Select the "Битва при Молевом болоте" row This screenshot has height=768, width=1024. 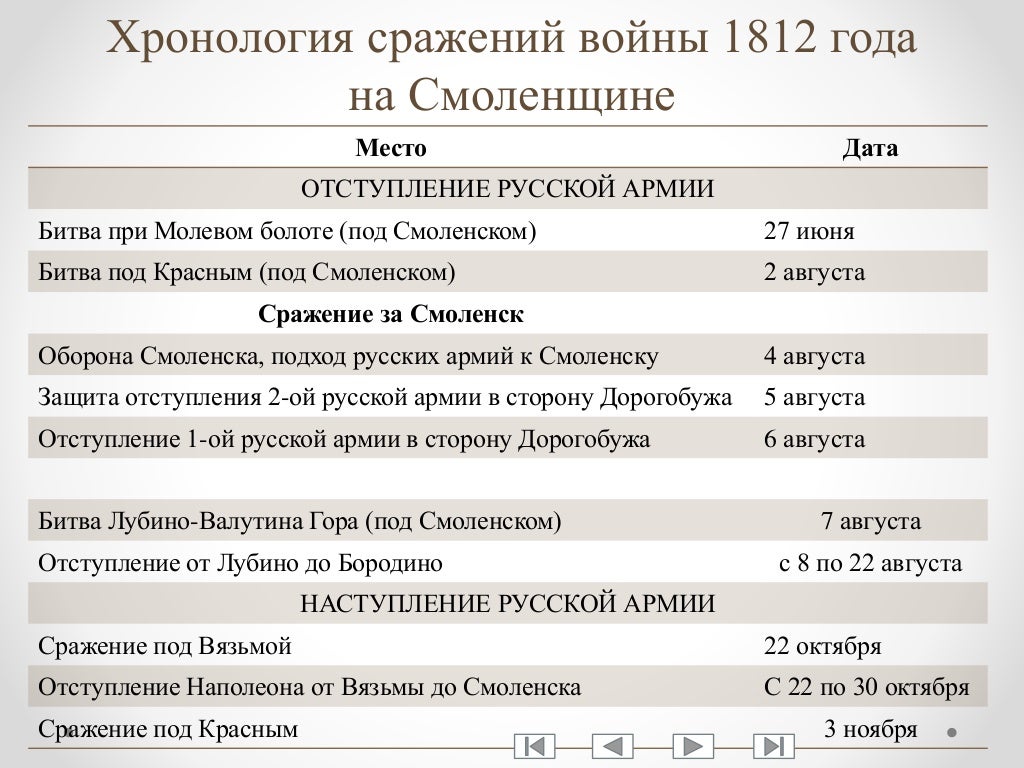click(x=287, y=231)
